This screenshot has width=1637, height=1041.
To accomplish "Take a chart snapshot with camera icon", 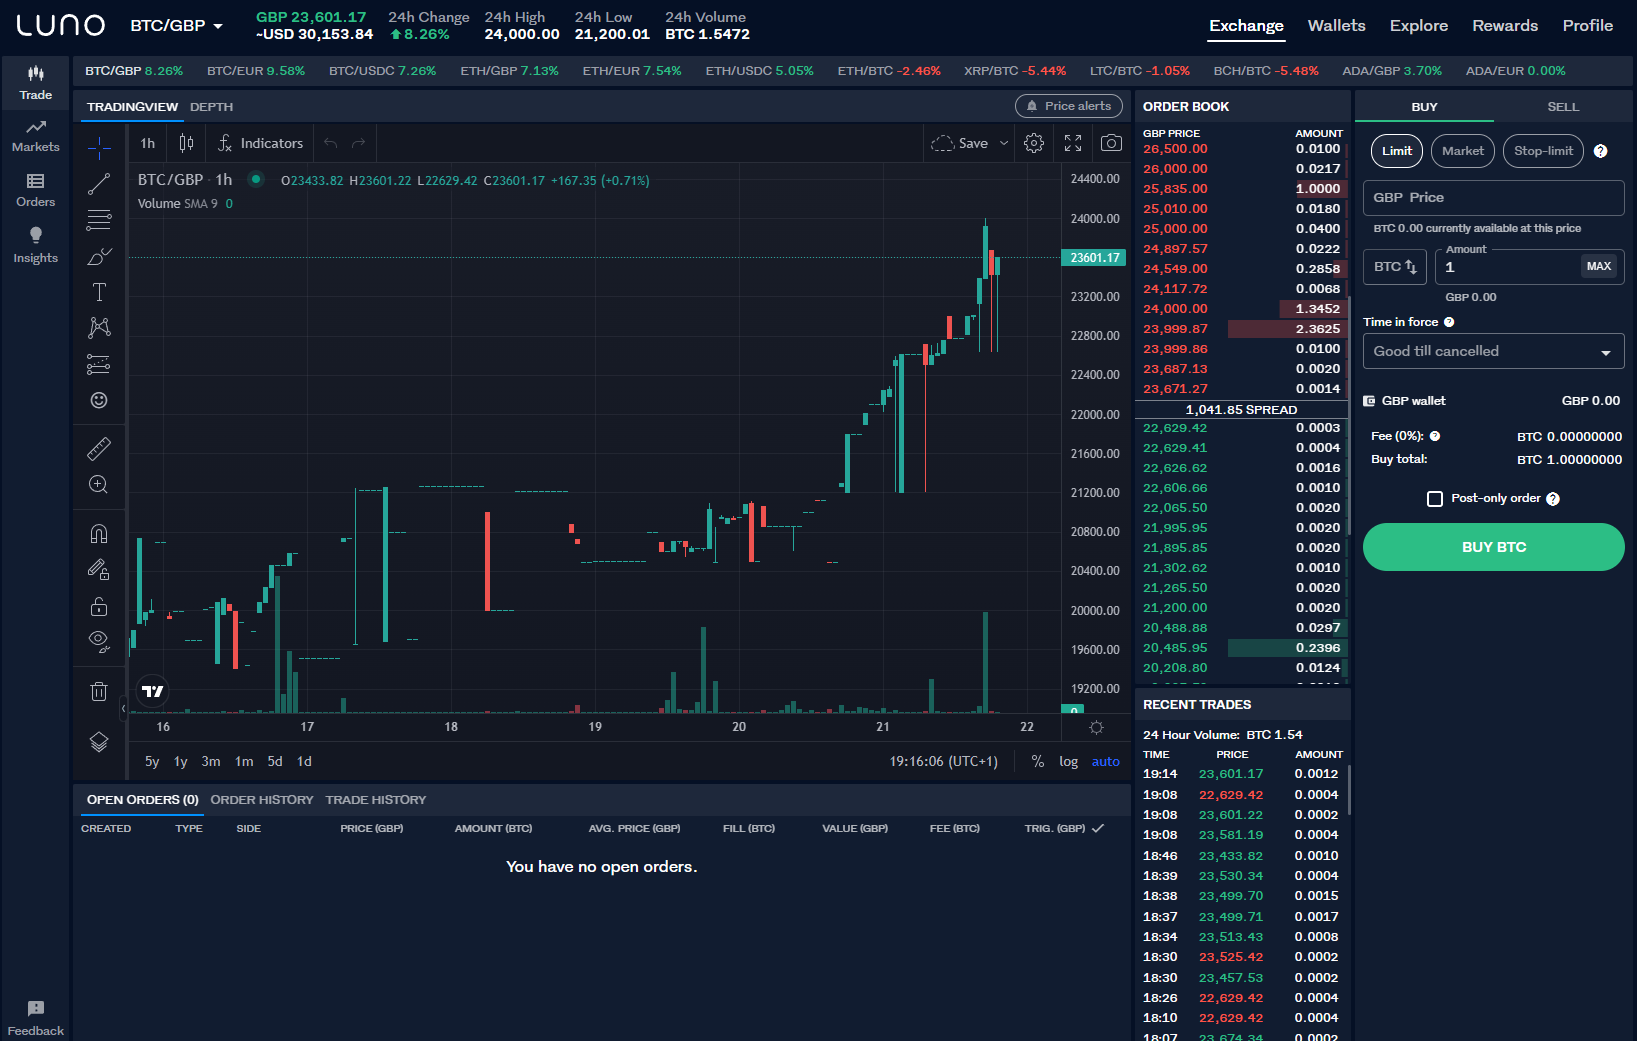I will click(1111, 143).
